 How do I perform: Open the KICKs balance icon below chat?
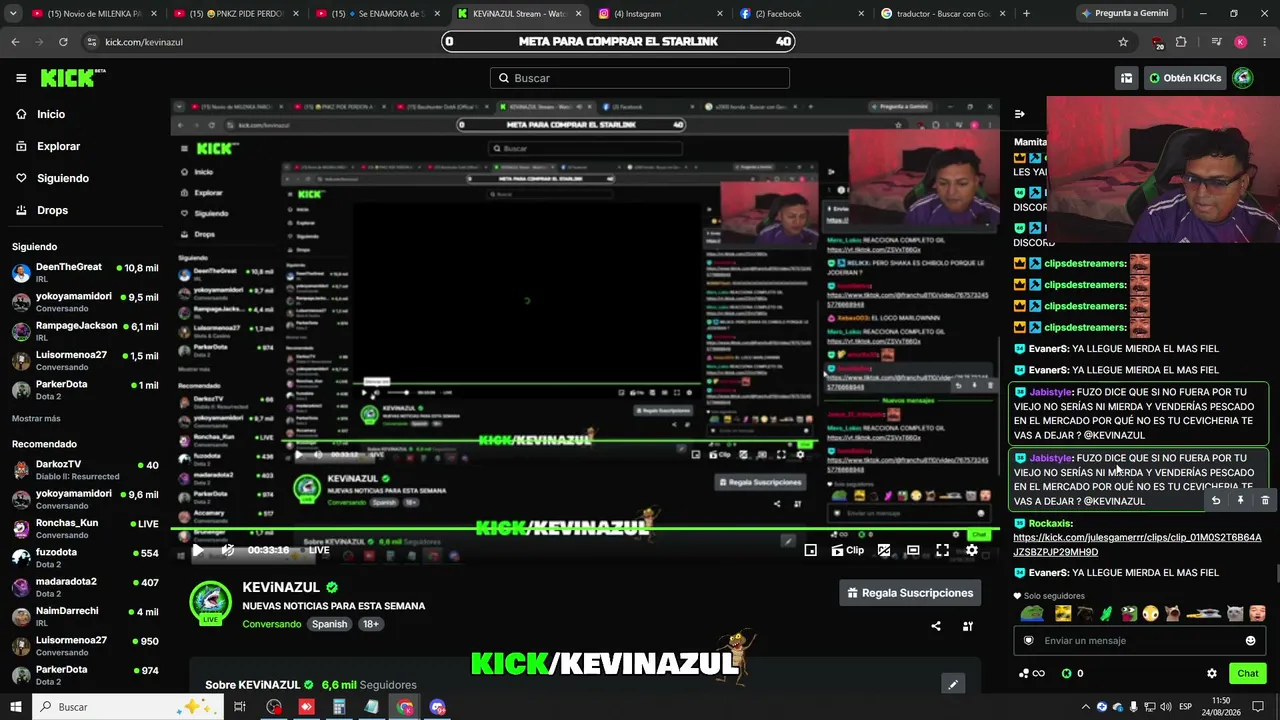coord(1067,674)
